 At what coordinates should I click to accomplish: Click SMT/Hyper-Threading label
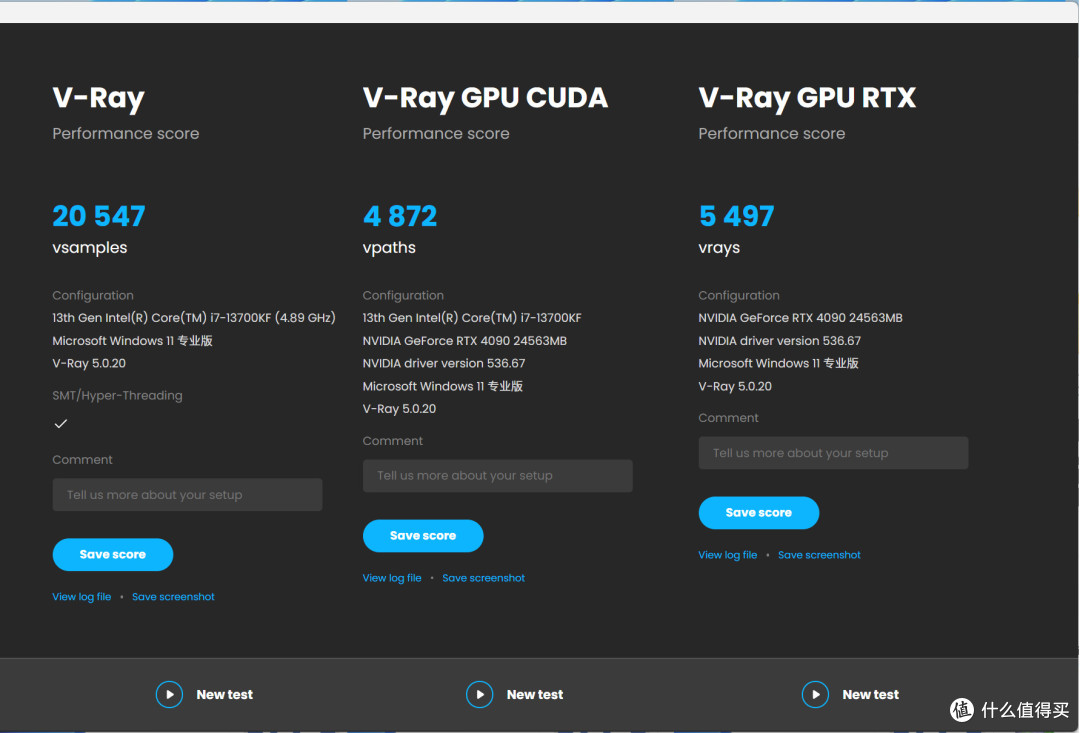pyautogui.click(x=117, y=395)
